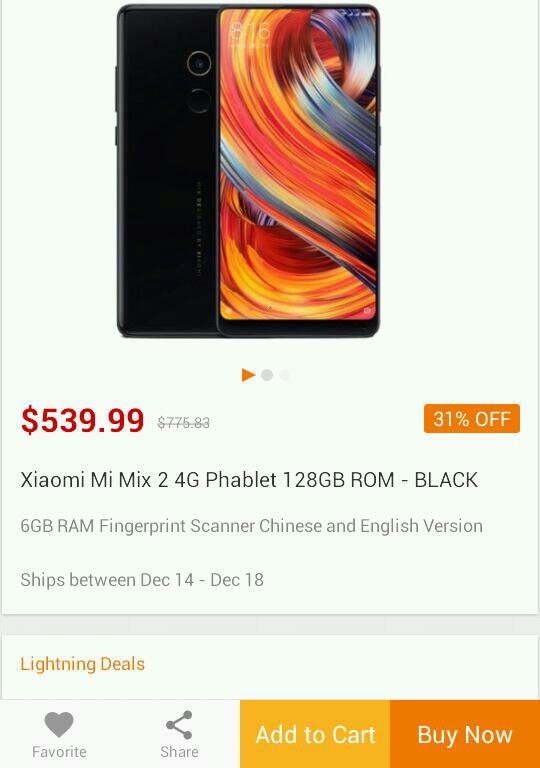Image resolution: width=540 pixels, height=768 pixels.
Task: Tap the 31% OFF discount badge
Action: coord(471,419)
